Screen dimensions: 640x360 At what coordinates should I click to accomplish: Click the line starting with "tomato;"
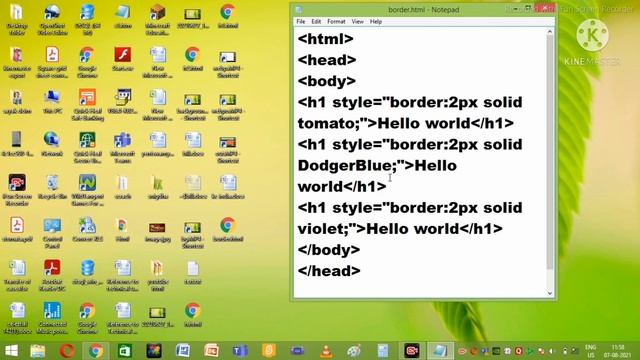click(x=406, y=123)
